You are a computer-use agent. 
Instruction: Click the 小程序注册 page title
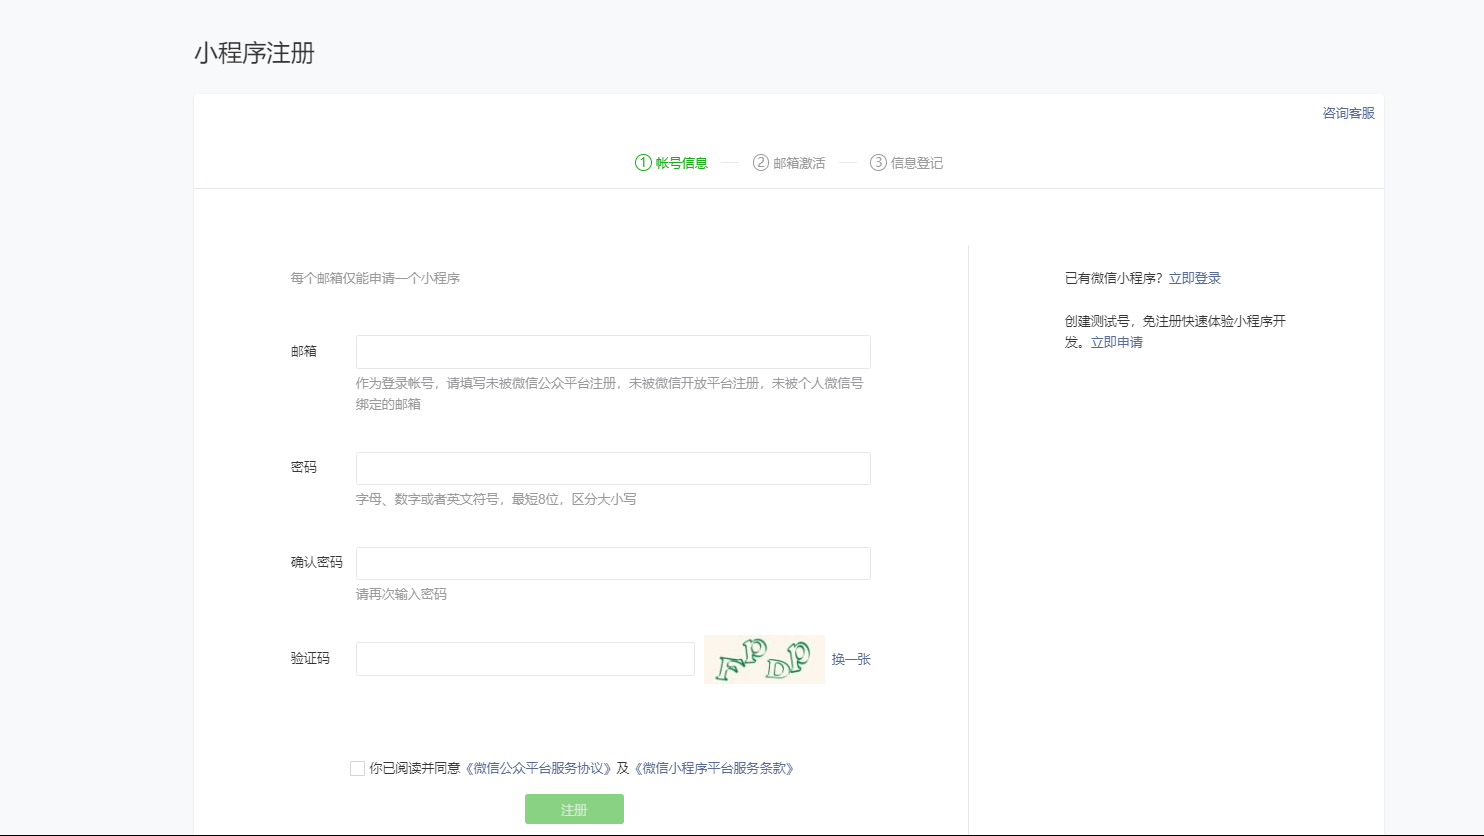click(x=255, y=53)
